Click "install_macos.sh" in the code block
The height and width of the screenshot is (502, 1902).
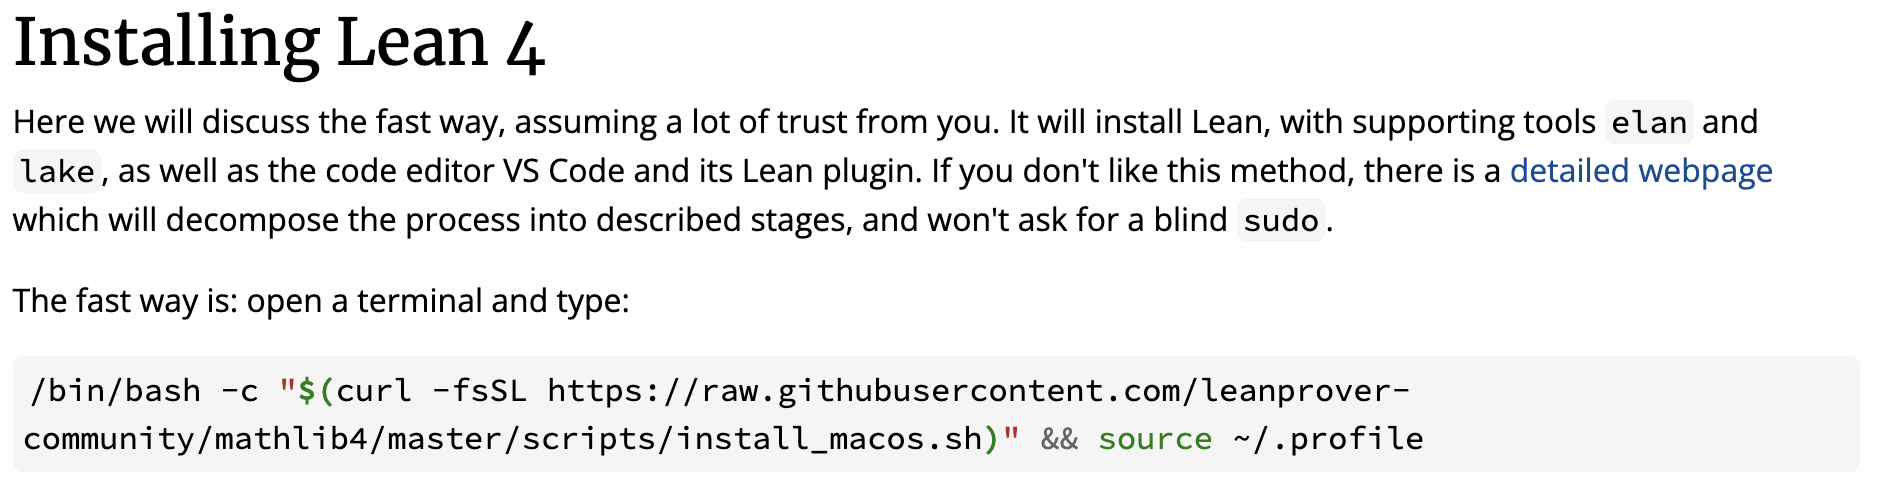coord(830,438)
